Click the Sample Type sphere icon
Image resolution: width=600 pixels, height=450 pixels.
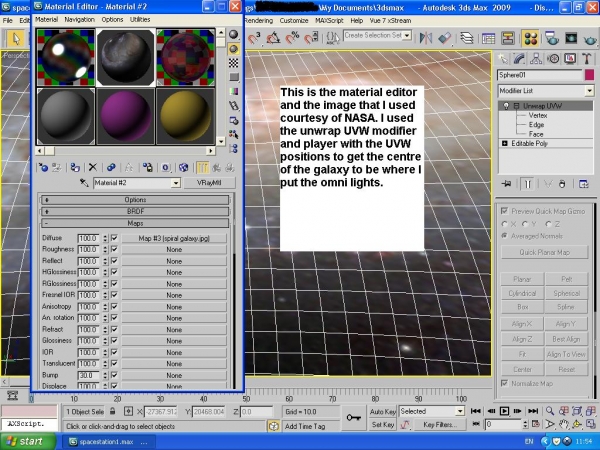click(x=233, y=34)
